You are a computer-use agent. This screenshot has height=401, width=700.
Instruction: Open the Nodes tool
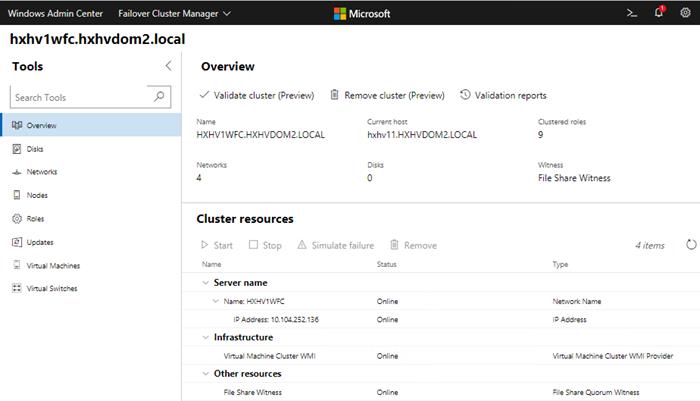point(91,195)
